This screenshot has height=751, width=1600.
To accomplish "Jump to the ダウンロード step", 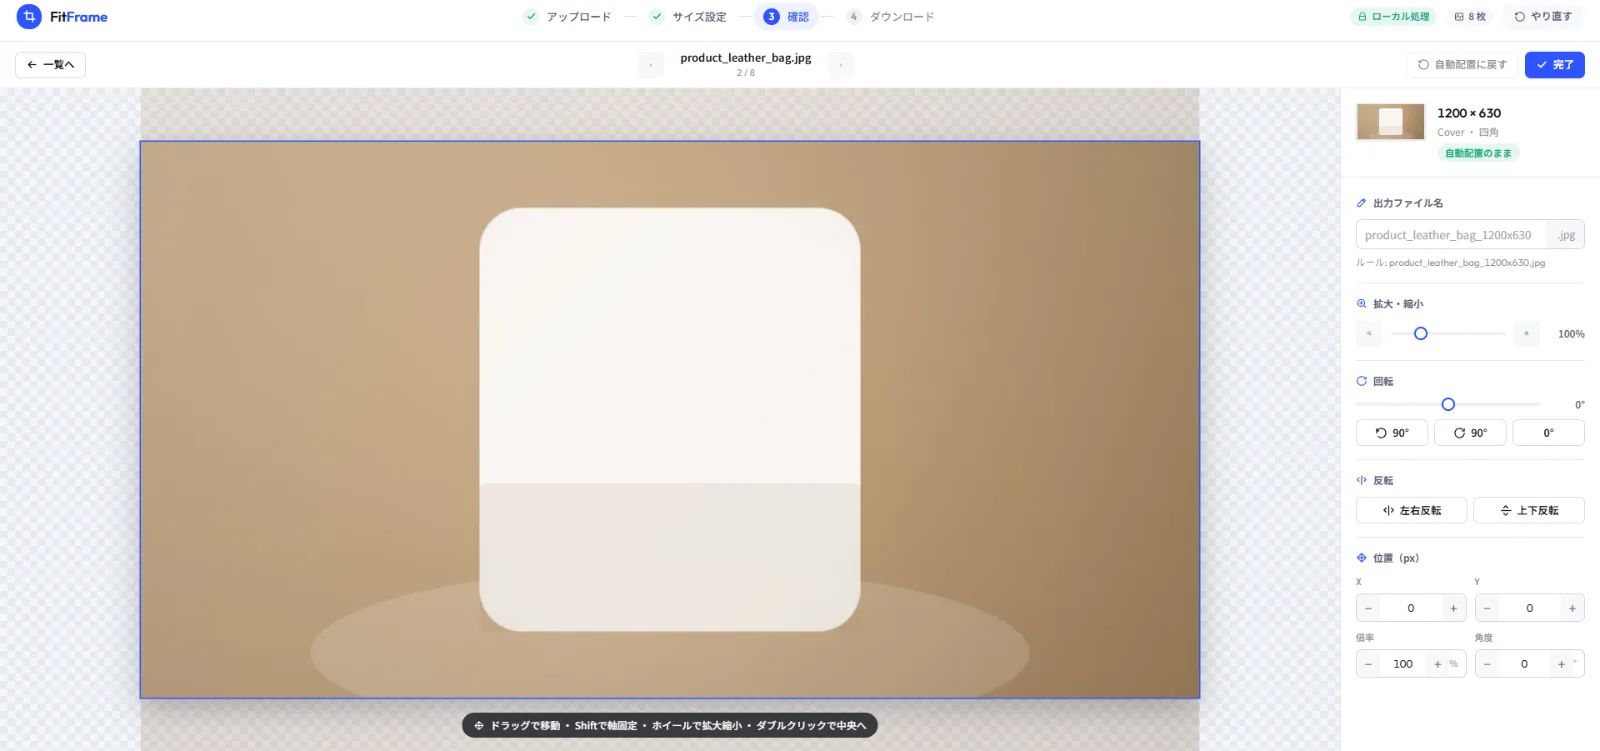I will coord(890,17).
